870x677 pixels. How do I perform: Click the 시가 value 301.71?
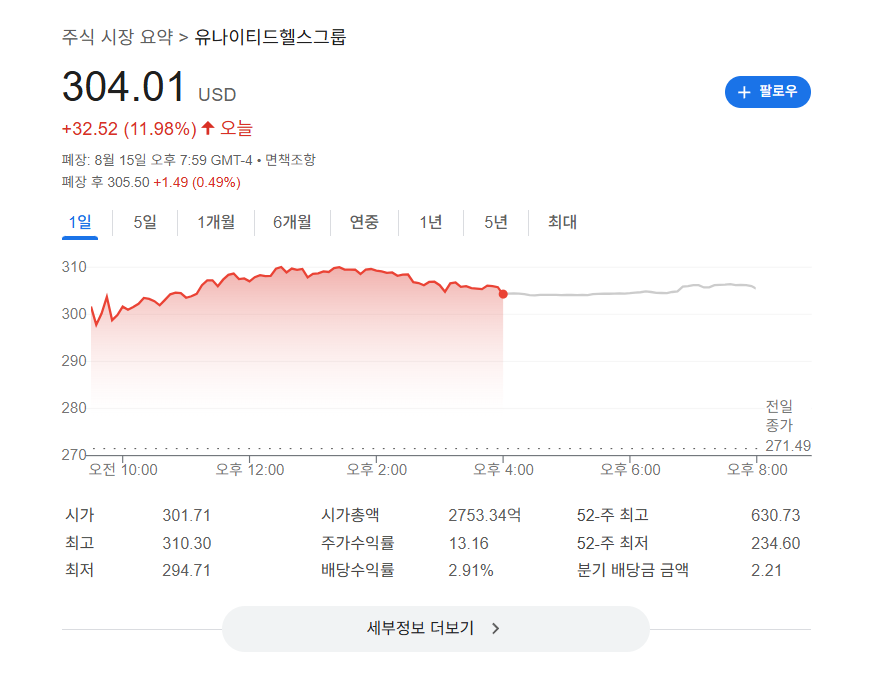point(186,516)
